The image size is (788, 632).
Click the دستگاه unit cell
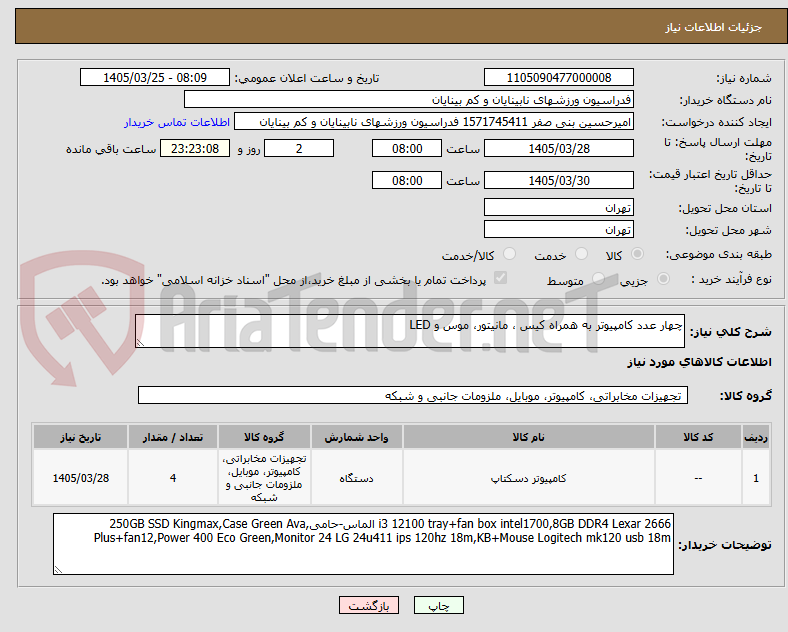tap(356, 478)
